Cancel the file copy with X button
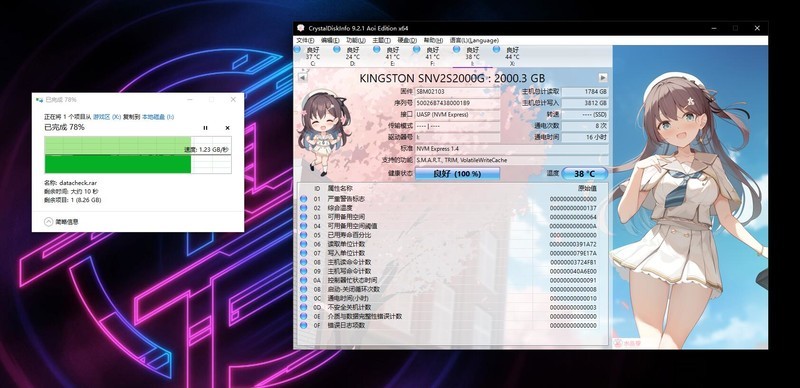 pos(227,128)
